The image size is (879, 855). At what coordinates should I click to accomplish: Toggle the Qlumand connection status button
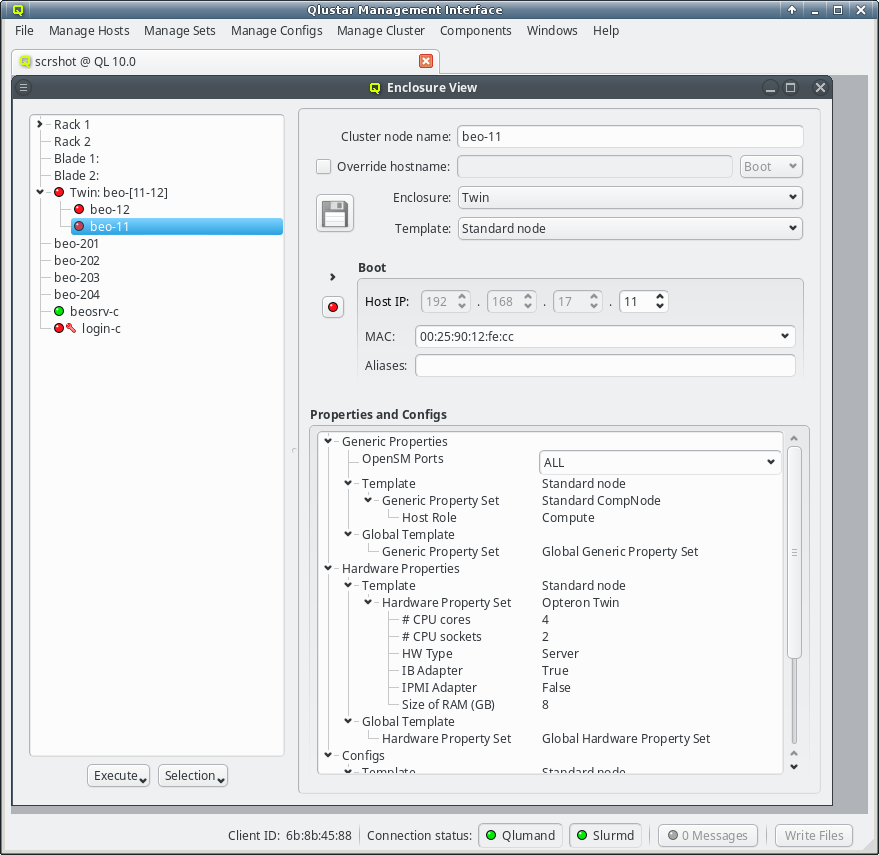tap(519, 835)
